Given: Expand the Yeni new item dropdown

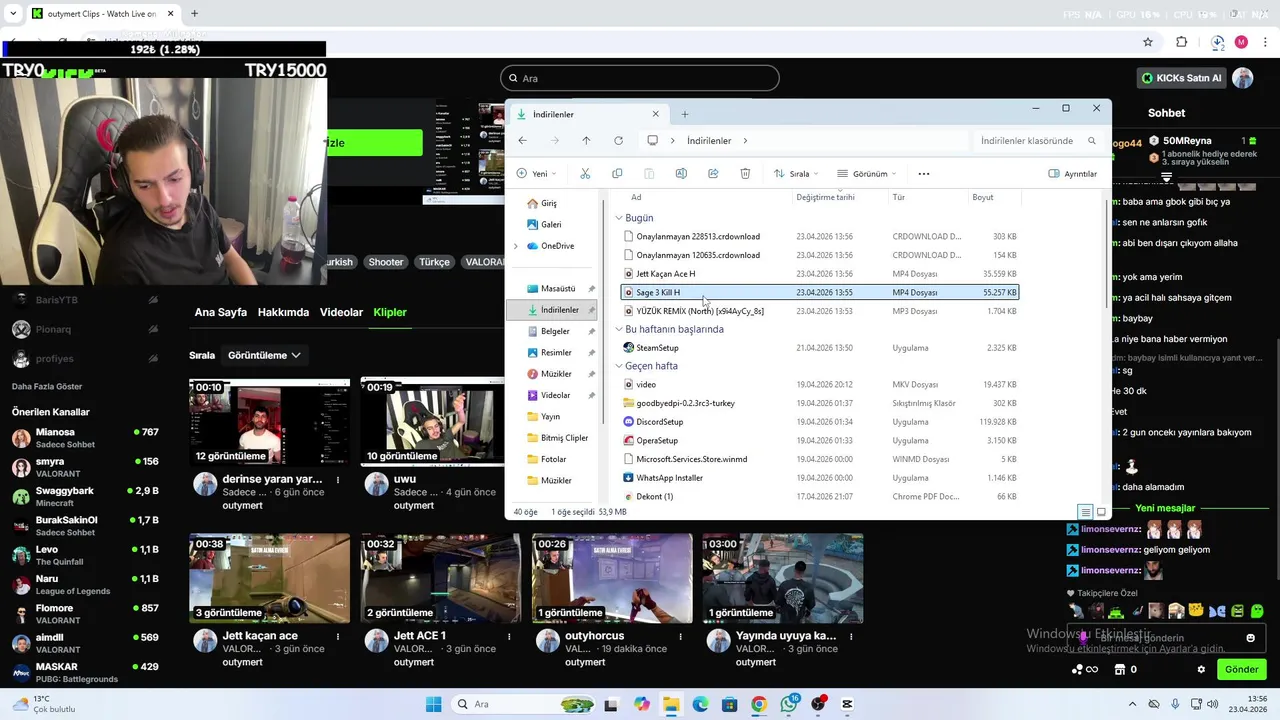Looking at the screenshot, I should click(537, 173).
